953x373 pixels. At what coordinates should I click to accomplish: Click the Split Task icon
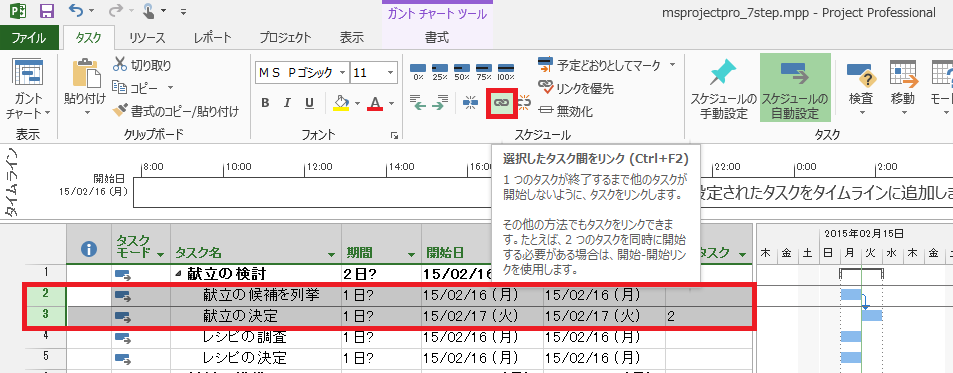point(471,103)
